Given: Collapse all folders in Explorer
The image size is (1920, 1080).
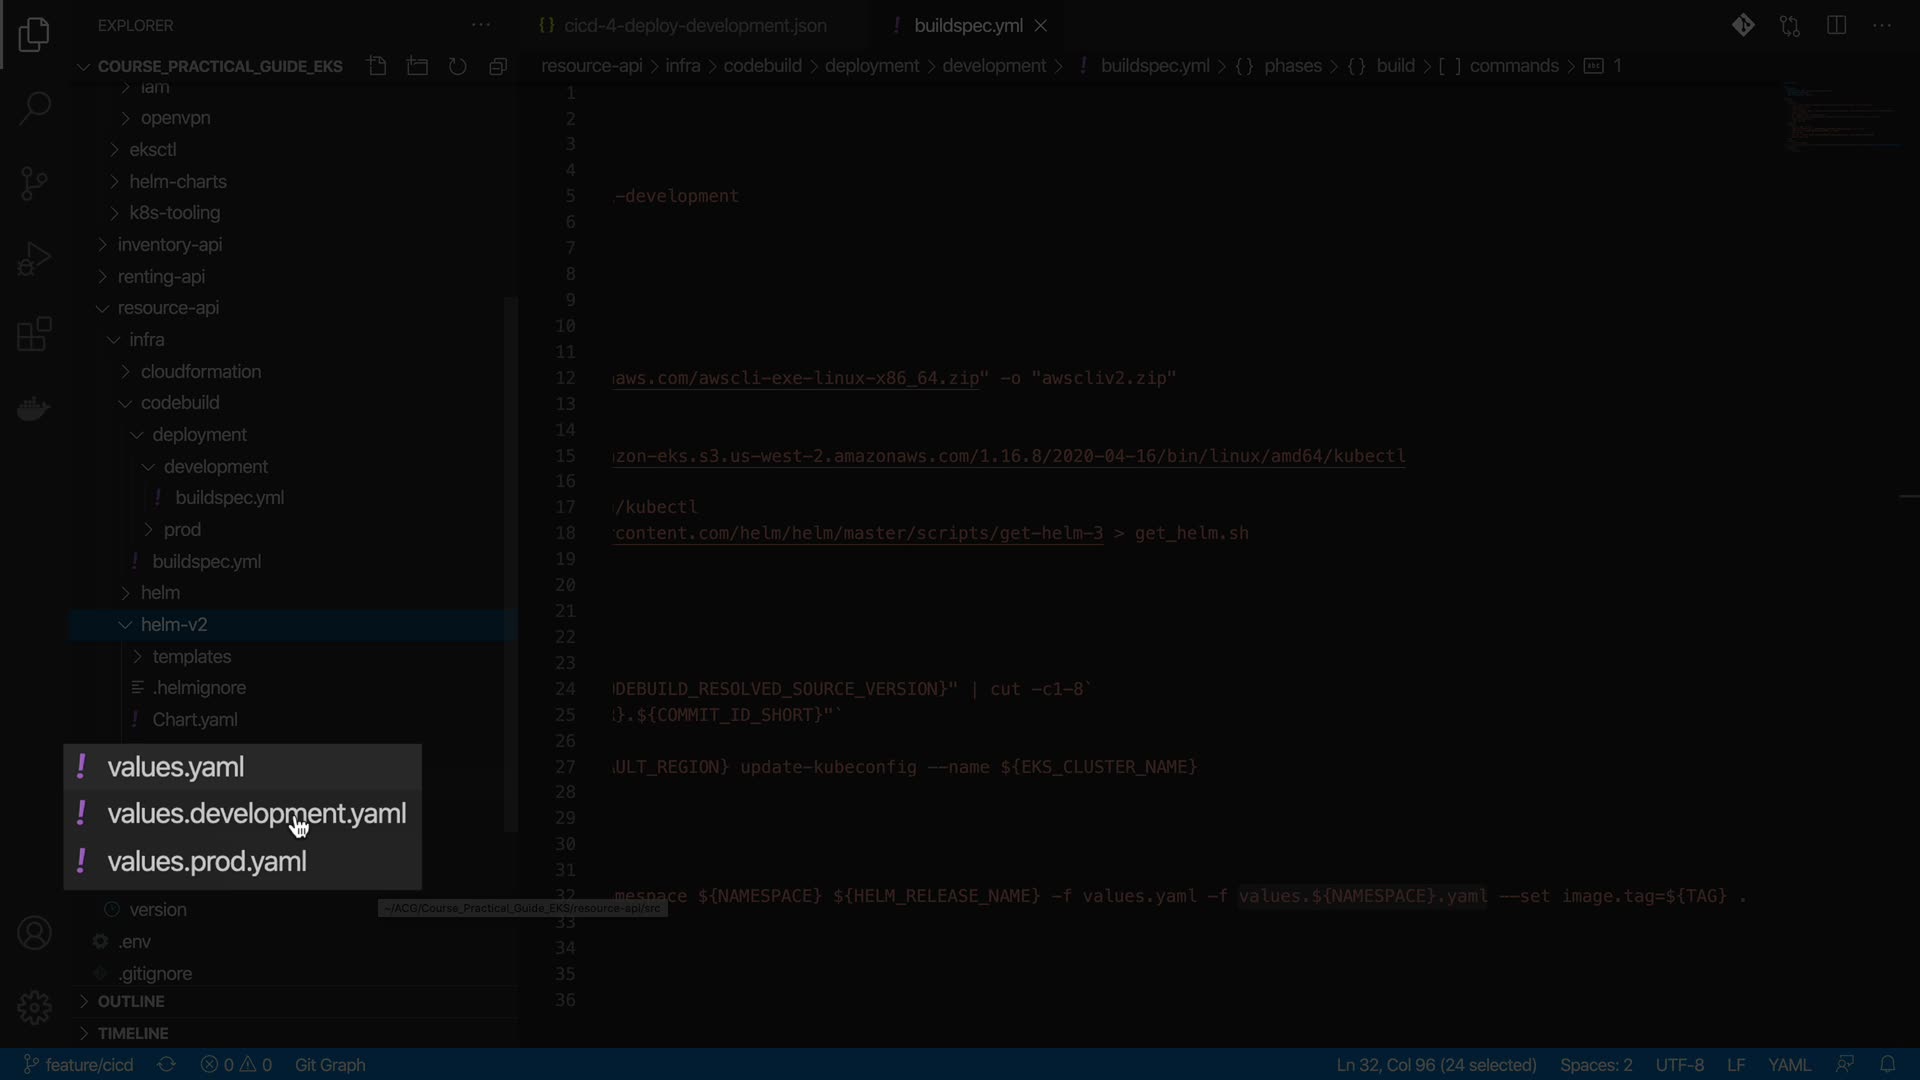Looking at the screenshot, I should tap(498, 66).
